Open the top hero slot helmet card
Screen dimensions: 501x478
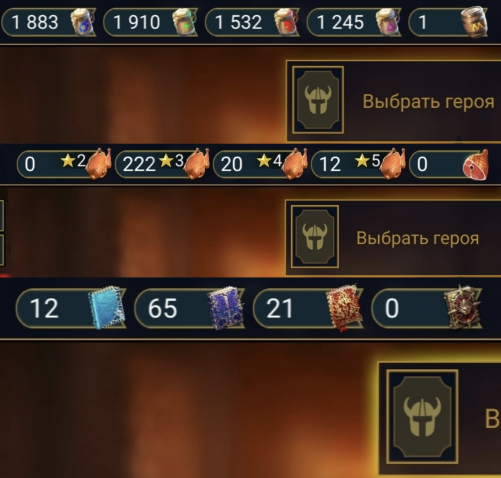[318, 100]
